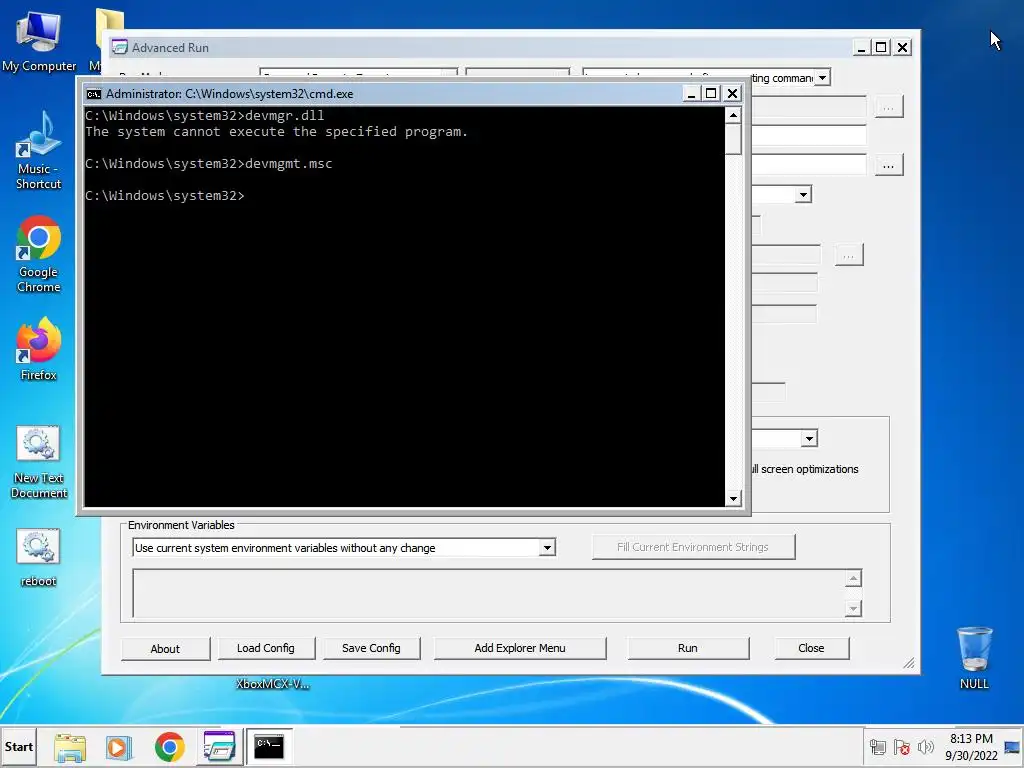
Task: Click the last empty C:\Windows\system32> prompt
Action: pyautogui.click(x=165, y=195)
